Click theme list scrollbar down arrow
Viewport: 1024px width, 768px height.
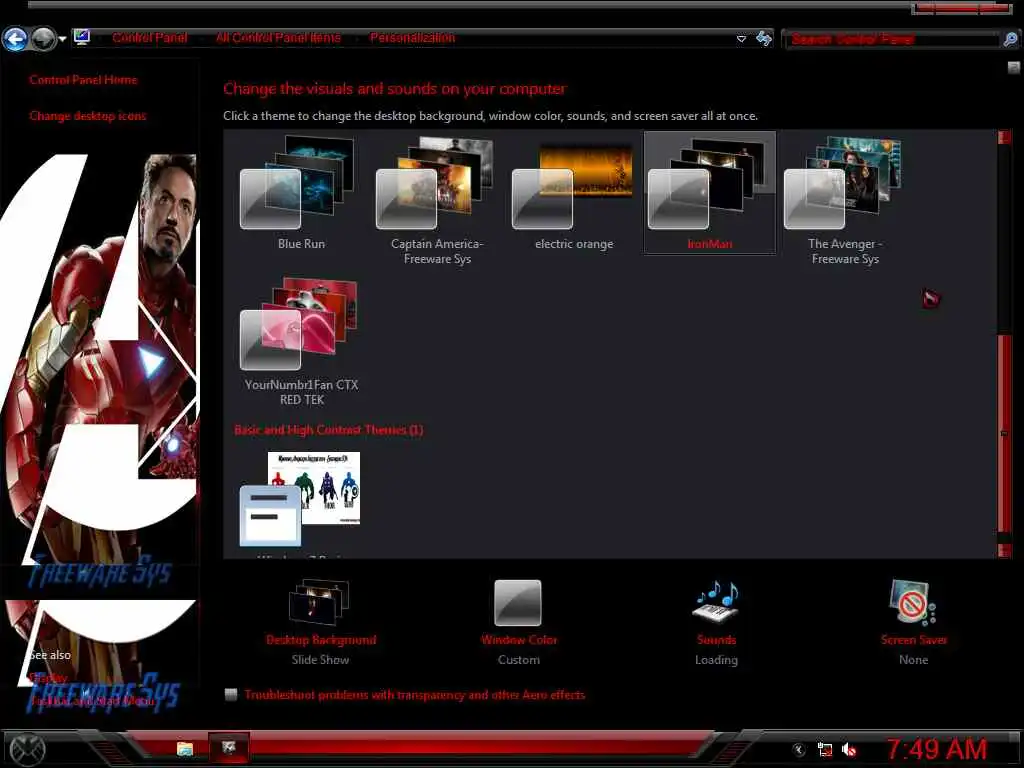[x=1004, y=551]
